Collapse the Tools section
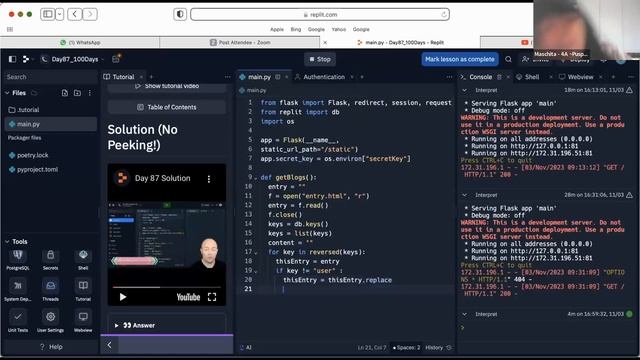The height and width of the screenshot is (360, 640). (x=7, y=242)
